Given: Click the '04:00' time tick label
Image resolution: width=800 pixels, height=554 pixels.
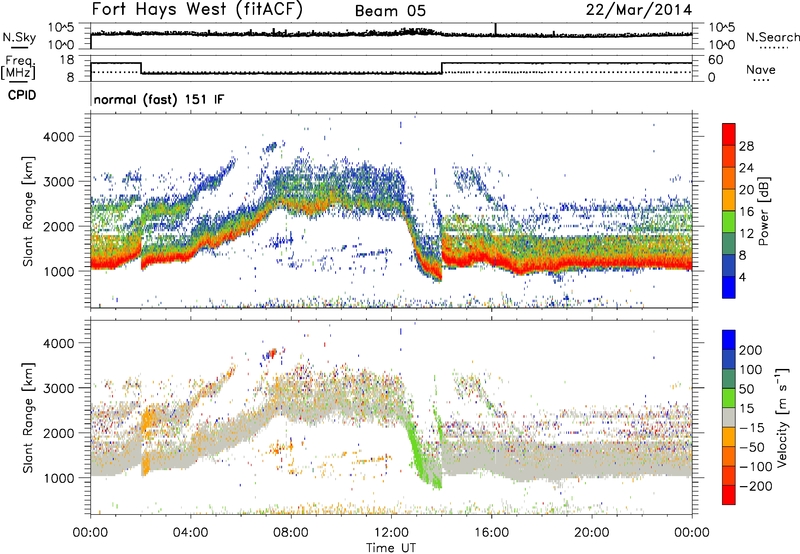Looking at the screenshot, I should 191,533.
